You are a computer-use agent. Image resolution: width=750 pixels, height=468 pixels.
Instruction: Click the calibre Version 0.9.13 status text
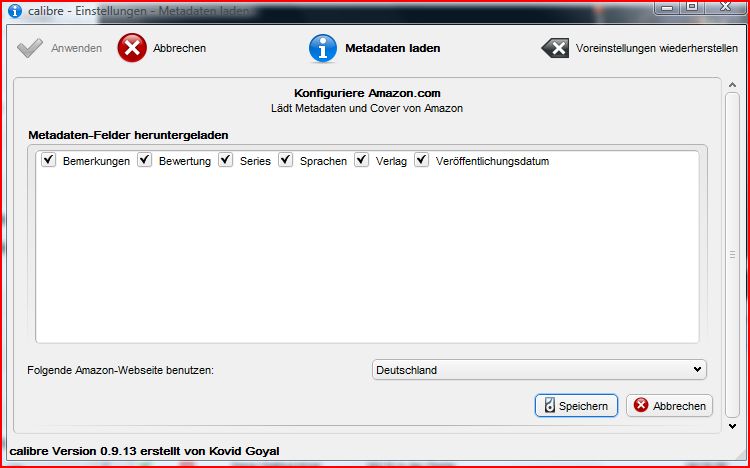[144, 451]
